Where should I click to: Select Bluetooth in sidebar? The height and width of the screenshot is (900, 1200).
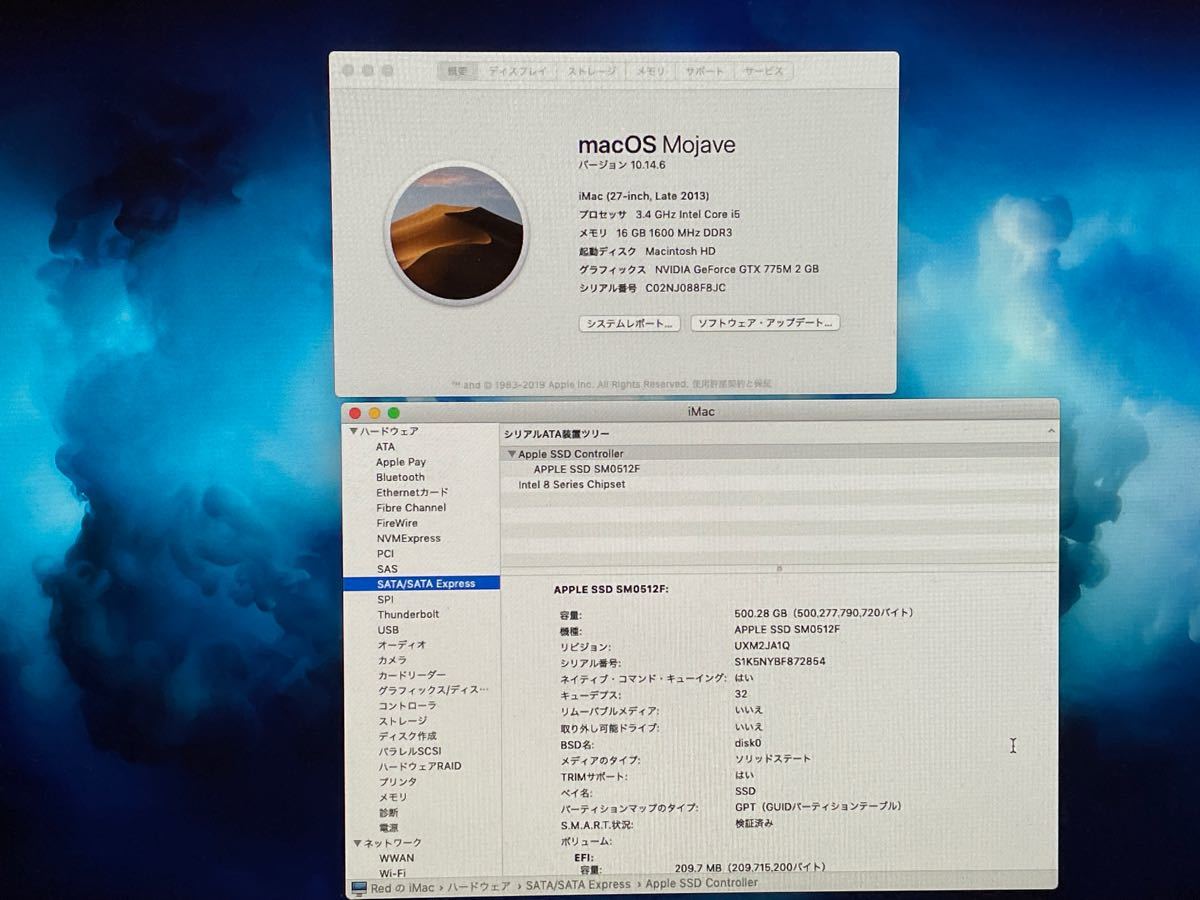400,477
